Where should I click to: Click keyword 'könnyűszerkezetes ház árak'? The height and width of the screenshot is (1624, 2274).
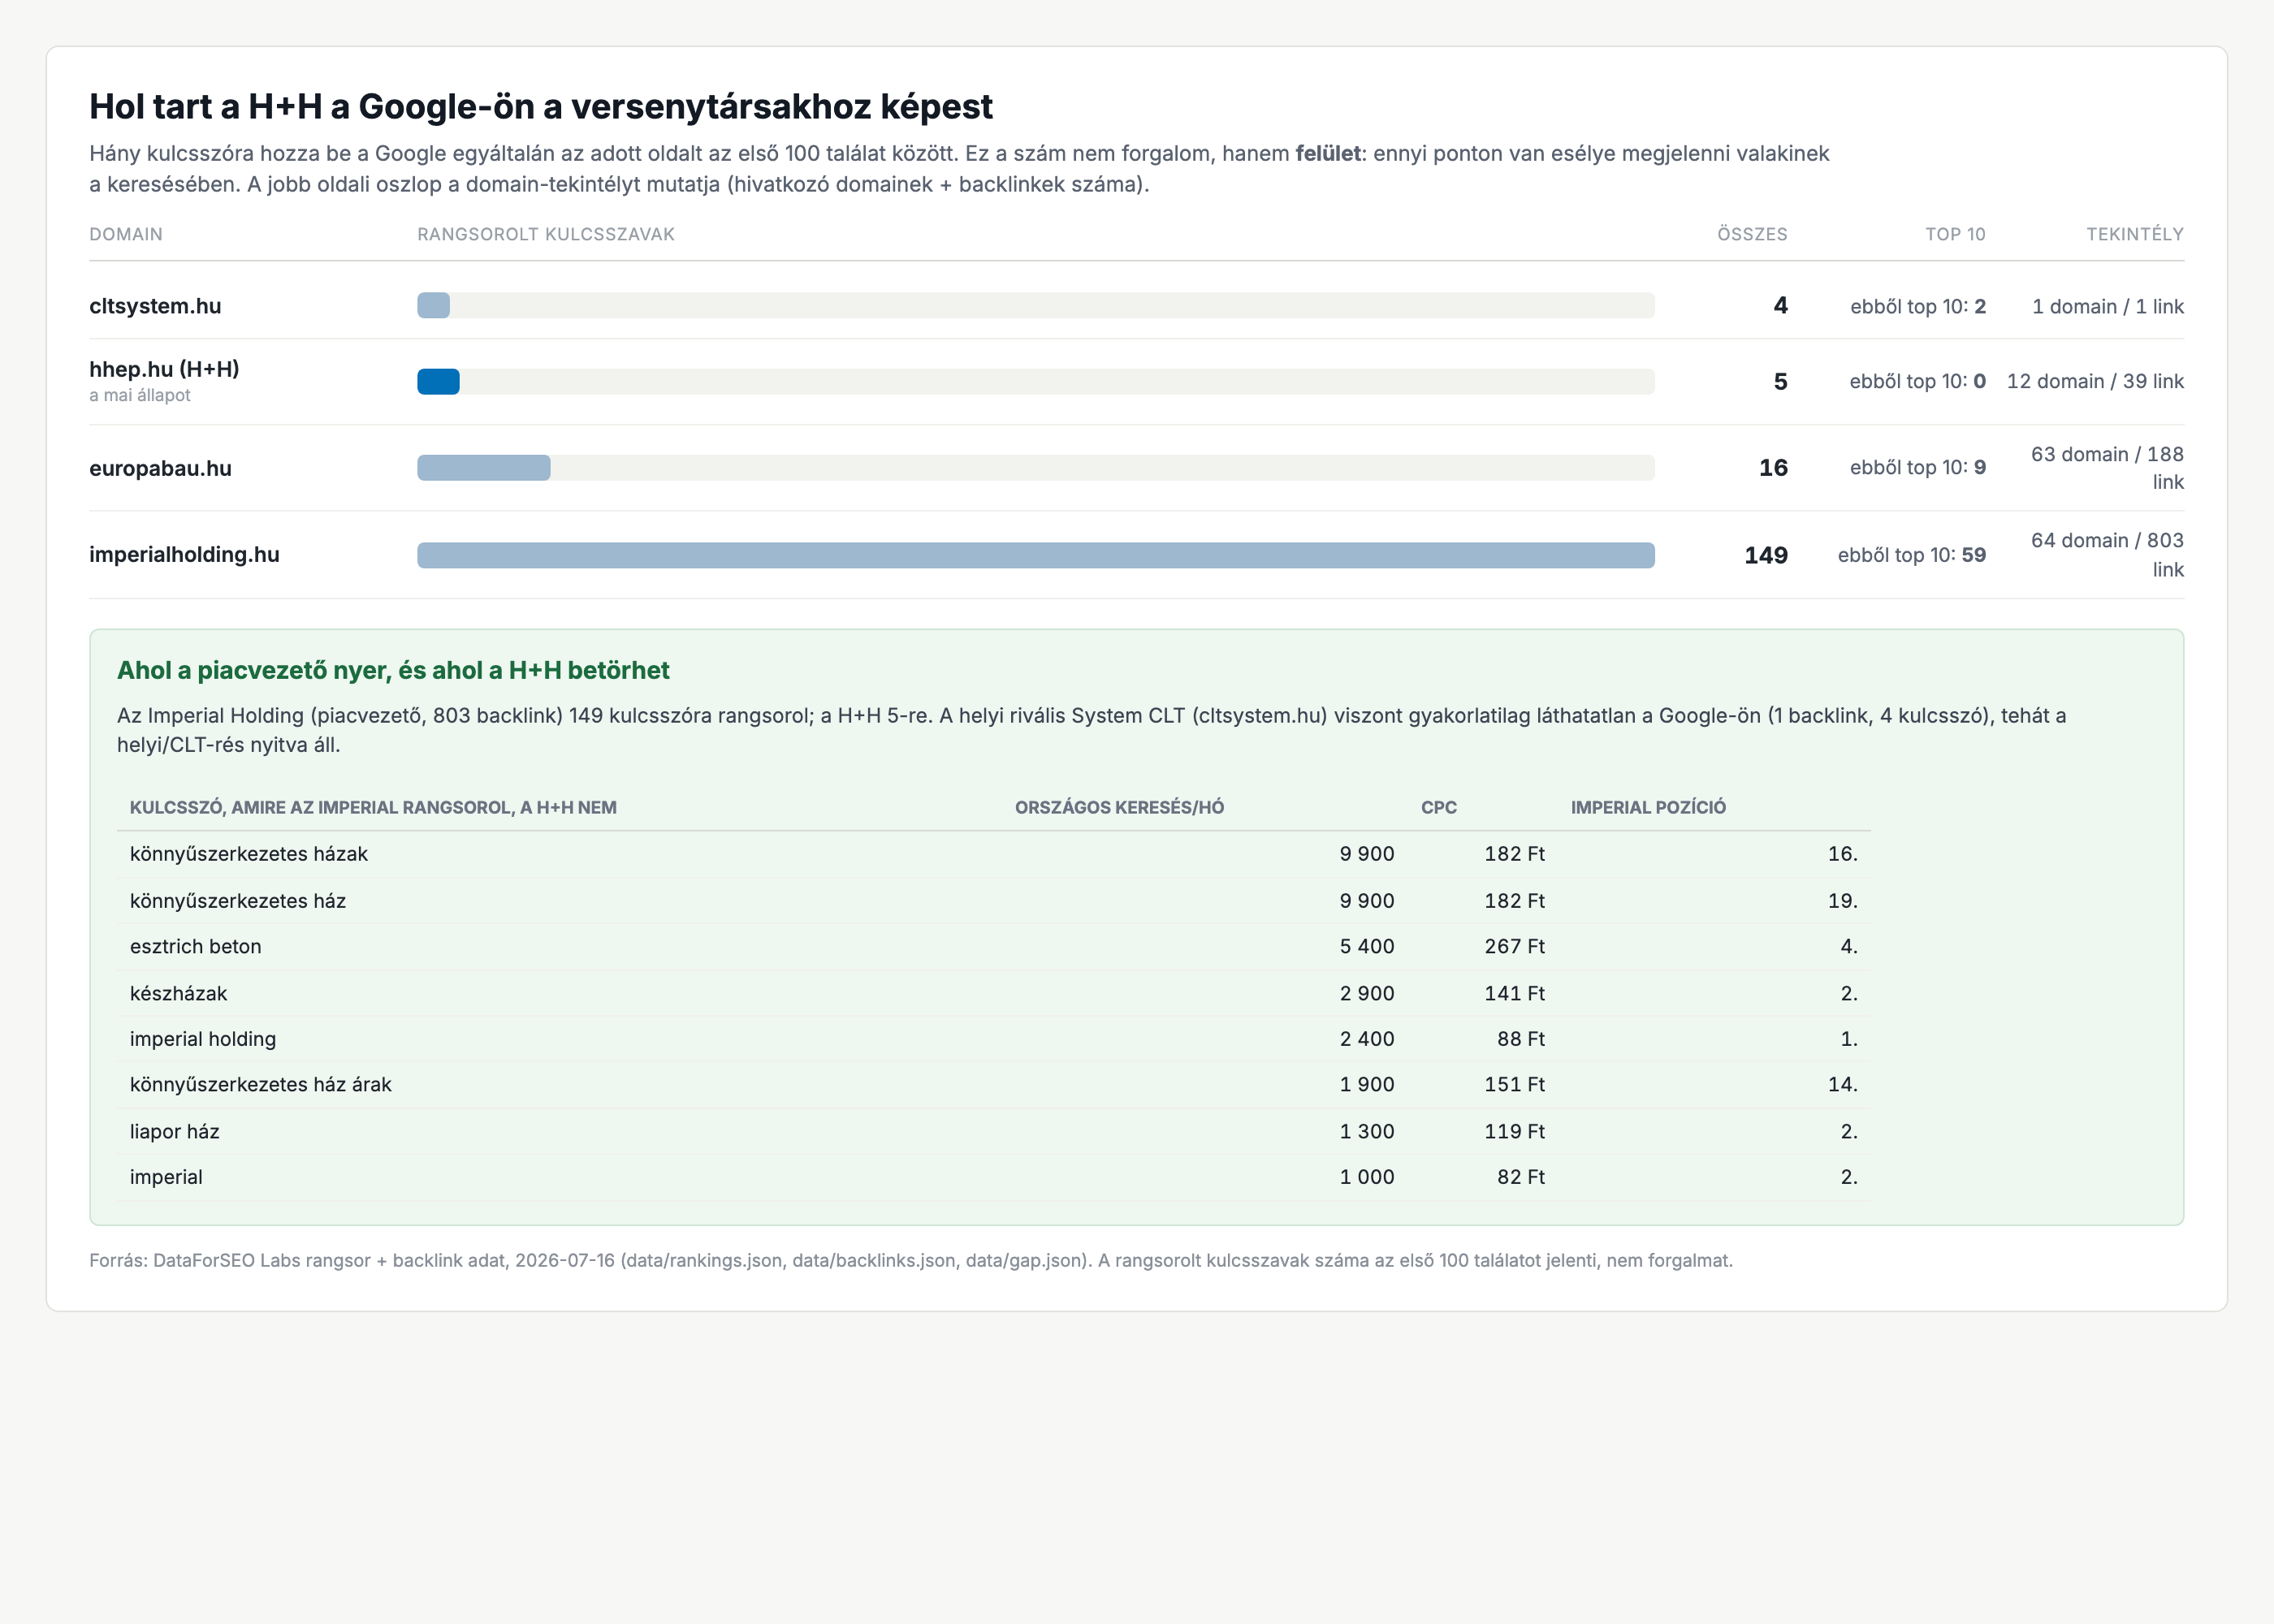pyautogui.click(x=260, y=1084)
